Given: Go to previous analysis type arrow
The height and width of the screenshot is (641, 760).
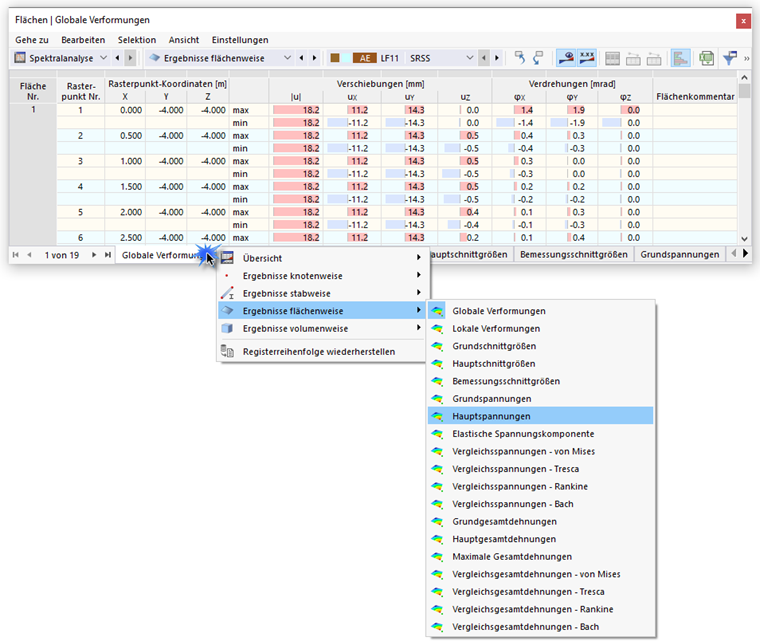Looking at the screenshot, I should tap(117, 58).
